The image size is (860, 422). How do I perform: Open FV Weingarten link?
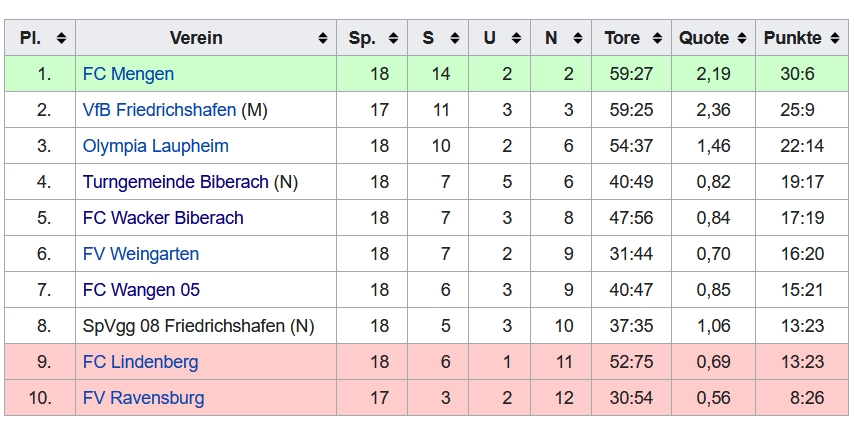click(141, 254)
